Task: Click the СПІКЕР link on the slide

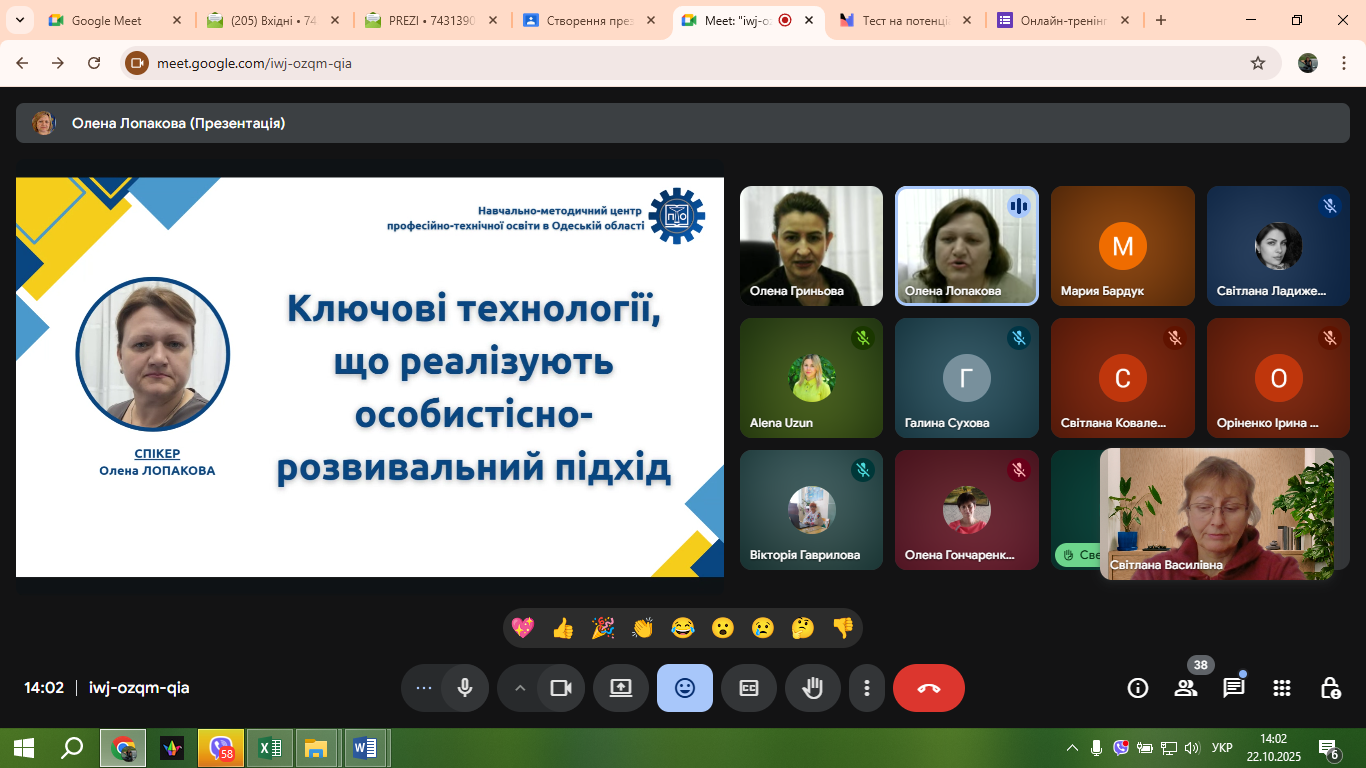Action: pos(157,453)
